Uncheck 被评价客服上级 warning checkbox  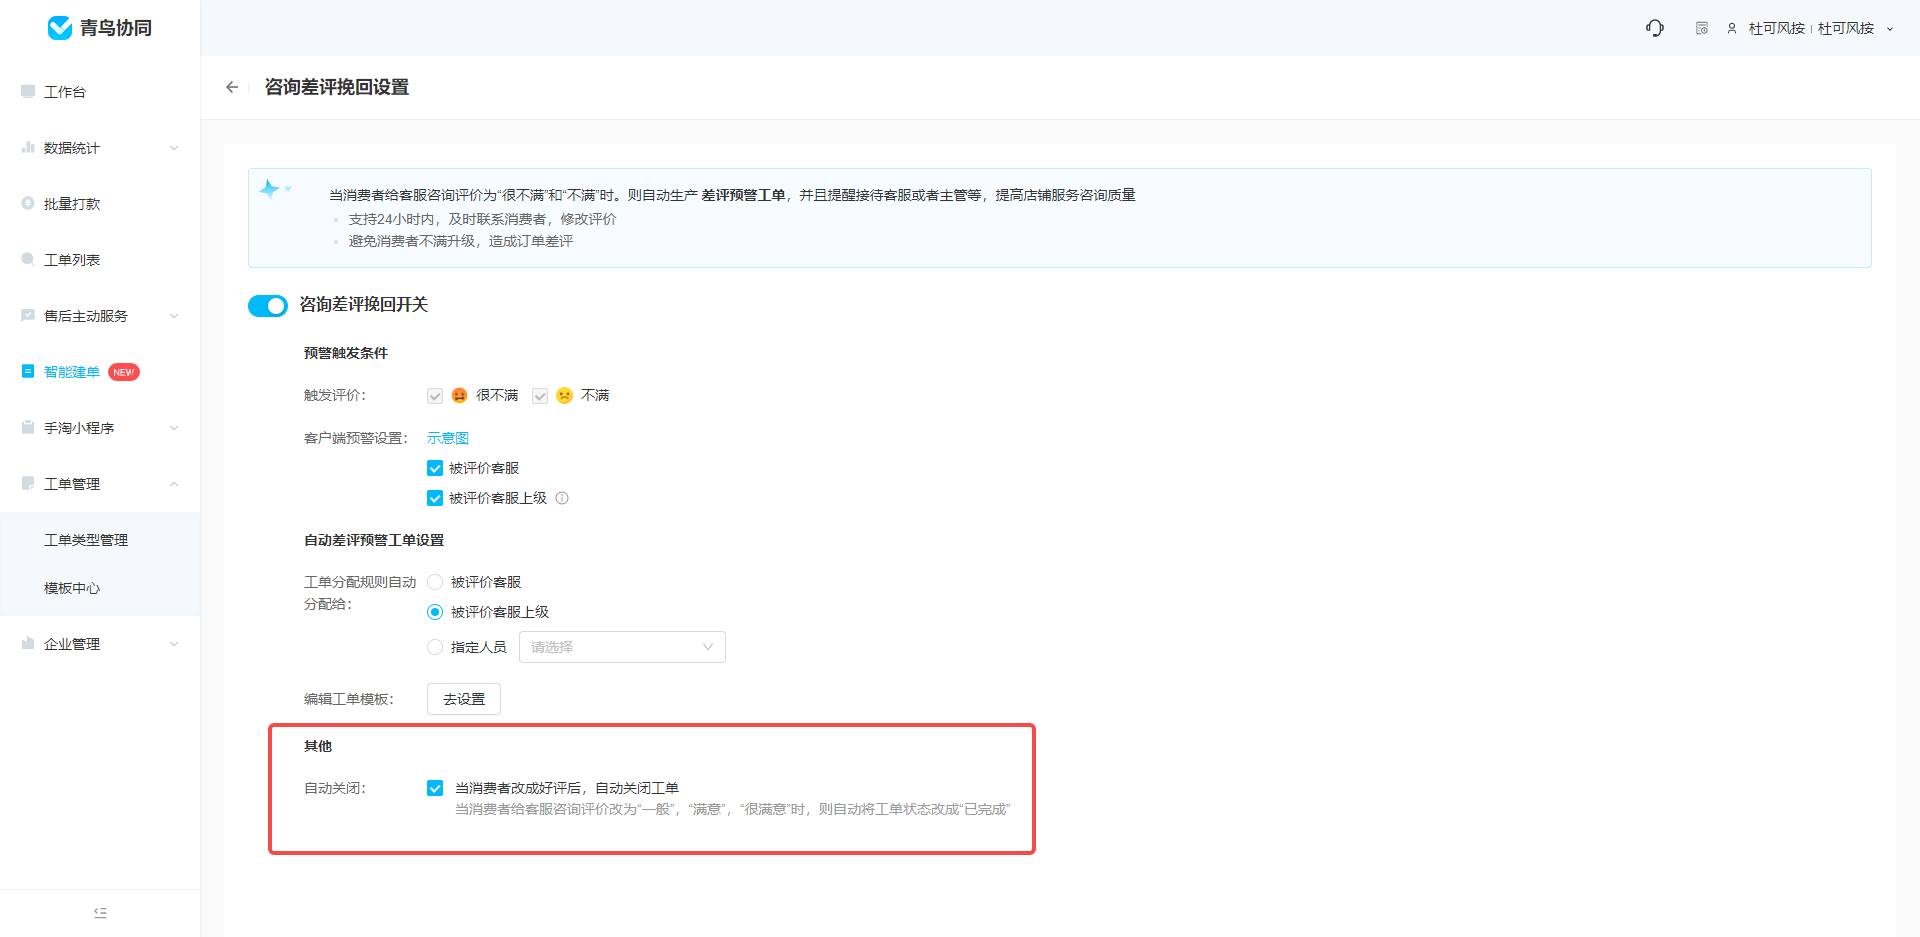435,498
